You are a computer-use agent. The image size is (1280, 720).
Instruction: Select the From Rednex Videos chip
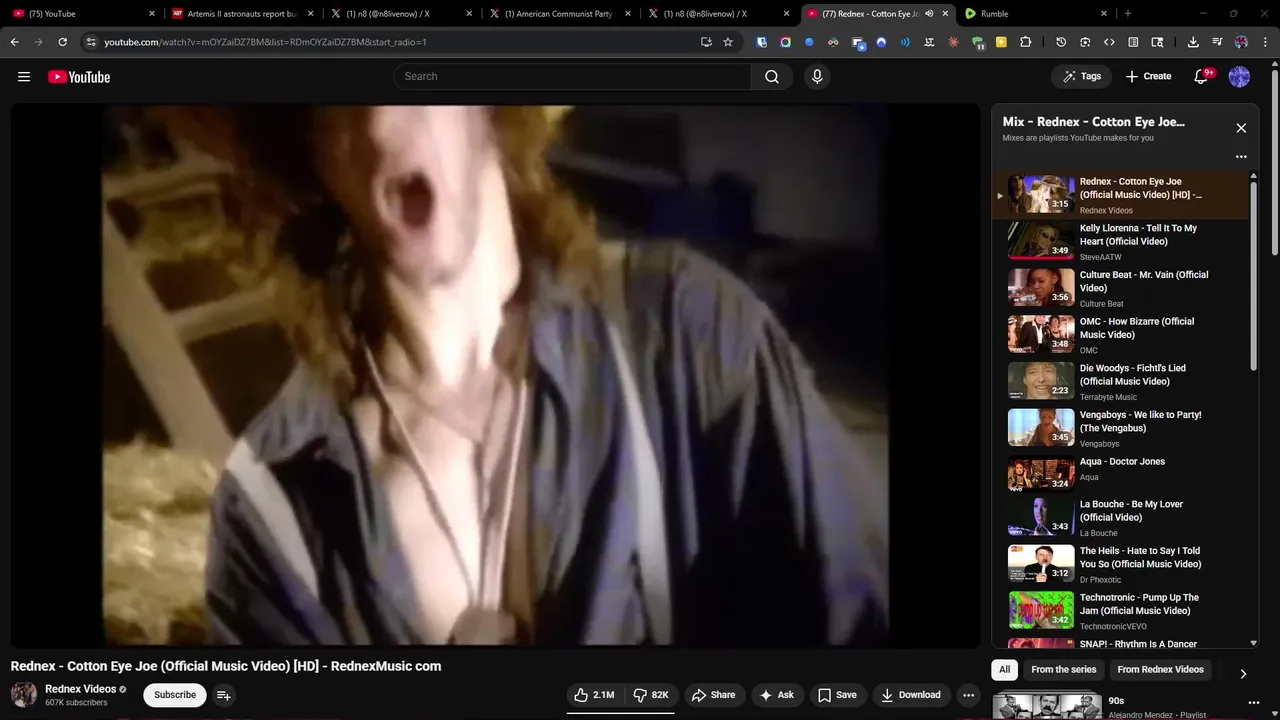1161,670
